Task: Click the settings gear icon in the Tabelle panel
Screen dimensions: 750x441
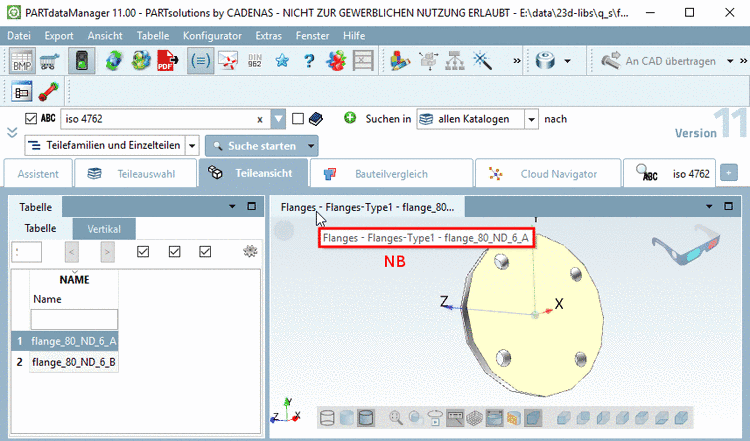Action: click(250, 251)
